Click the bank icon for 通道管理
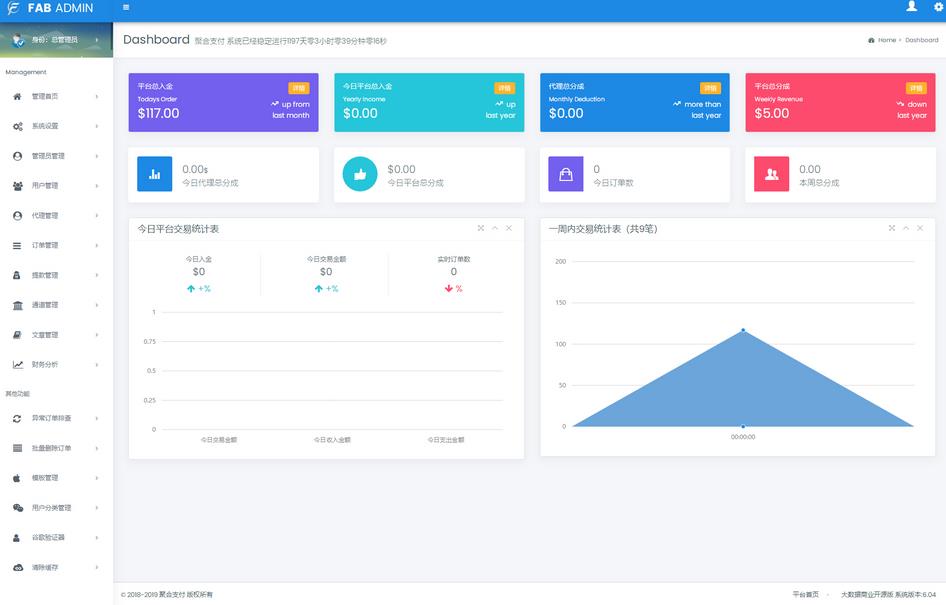Viewport: 946px width, 605px height. tap(17, 305)
